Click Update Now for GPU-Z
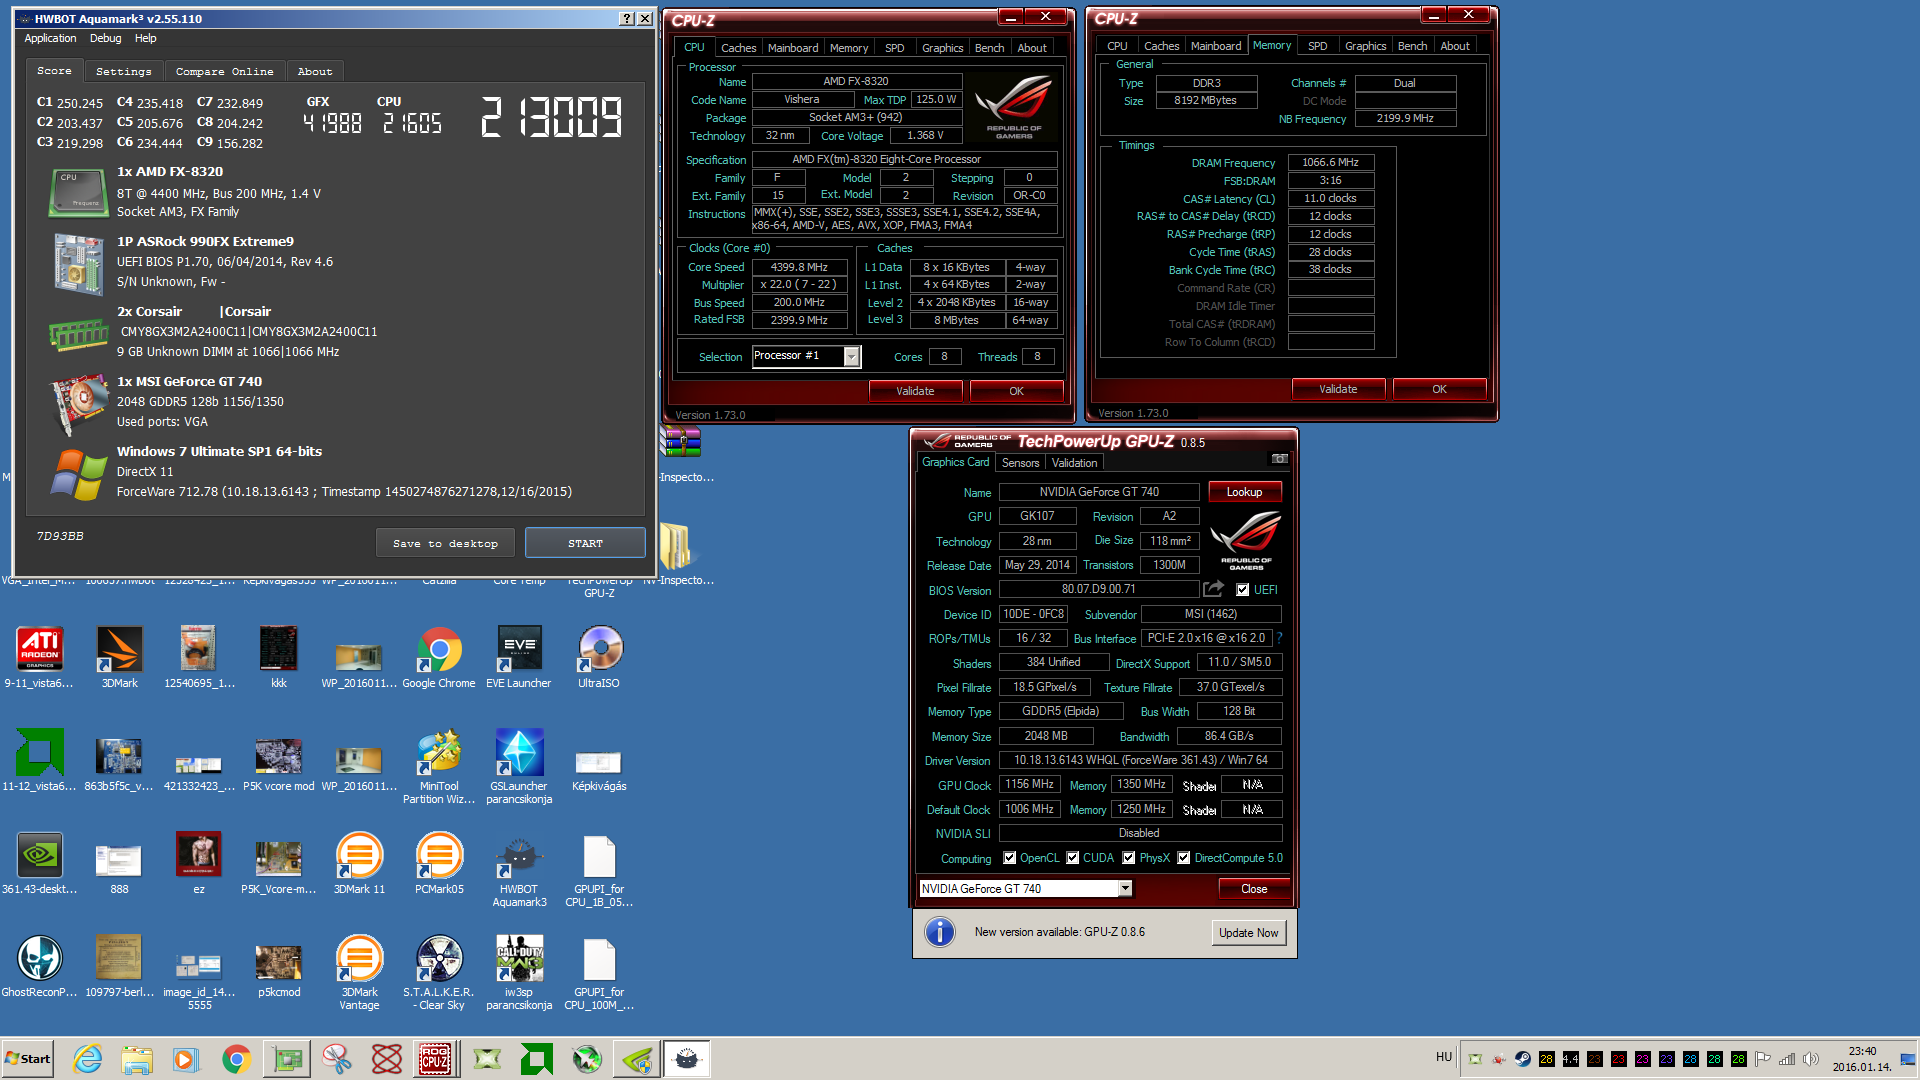The height and width of the screenshot is (1080, 1920). coord(1248,933)
